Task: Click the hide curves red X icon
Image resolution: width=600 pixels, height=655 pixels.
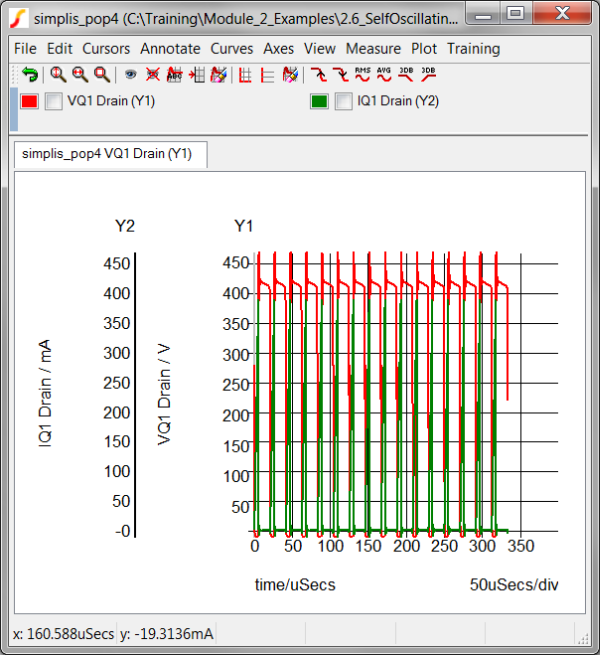Action: 152,74
